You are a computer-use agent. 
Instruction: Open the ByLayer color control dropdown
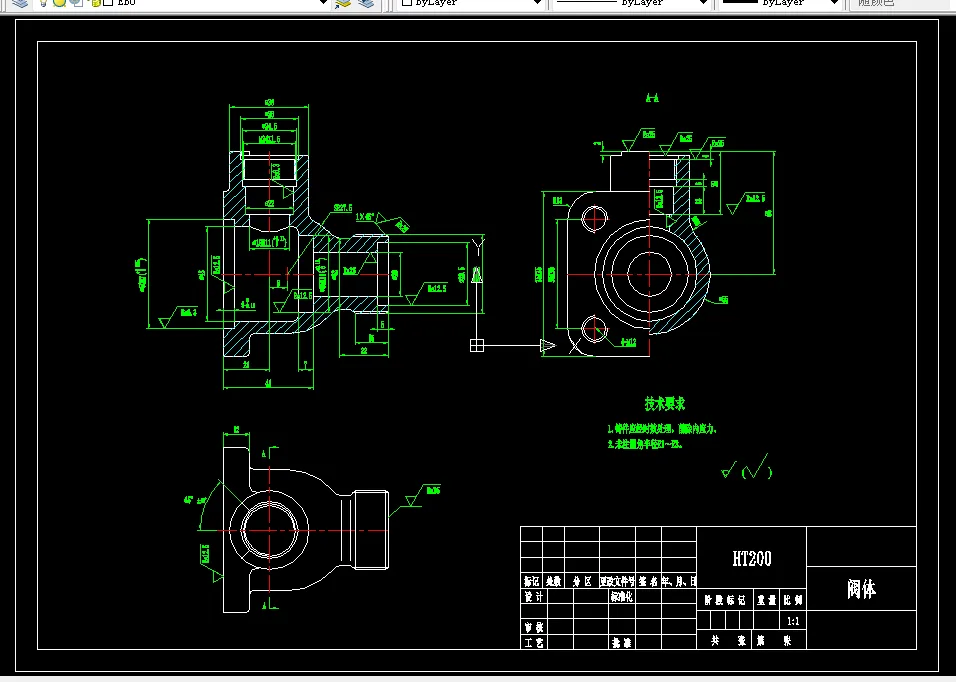click(x=471, y=3)
